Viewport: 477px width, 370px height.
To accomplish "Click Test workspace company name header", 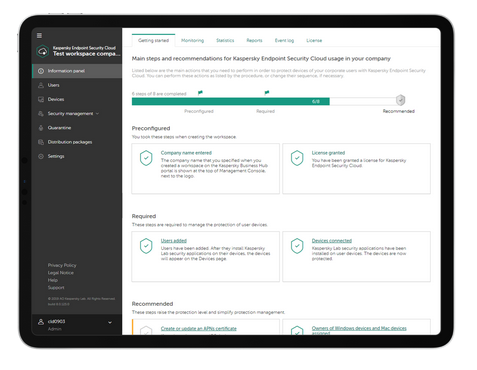I will [x=86, y=54].
